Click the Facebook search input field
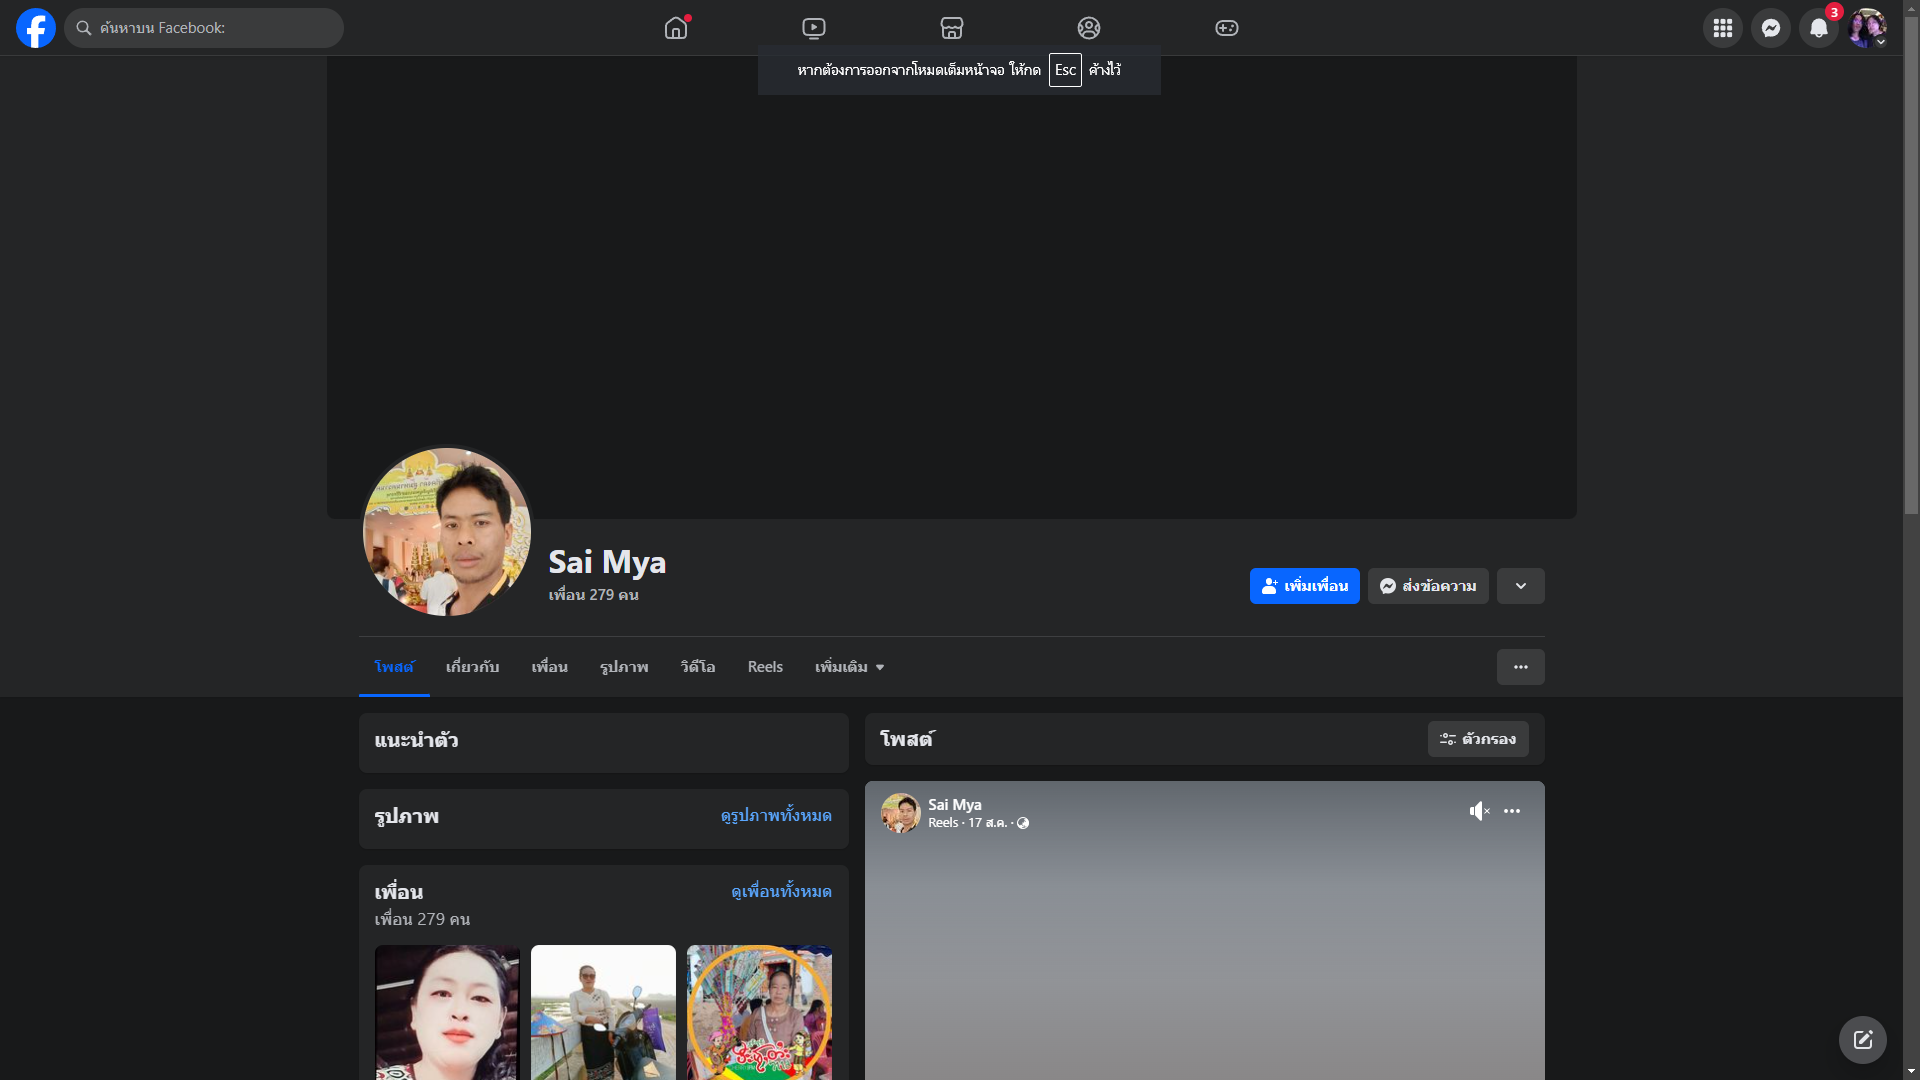1920x1080 pixels. tap(210, 28)
